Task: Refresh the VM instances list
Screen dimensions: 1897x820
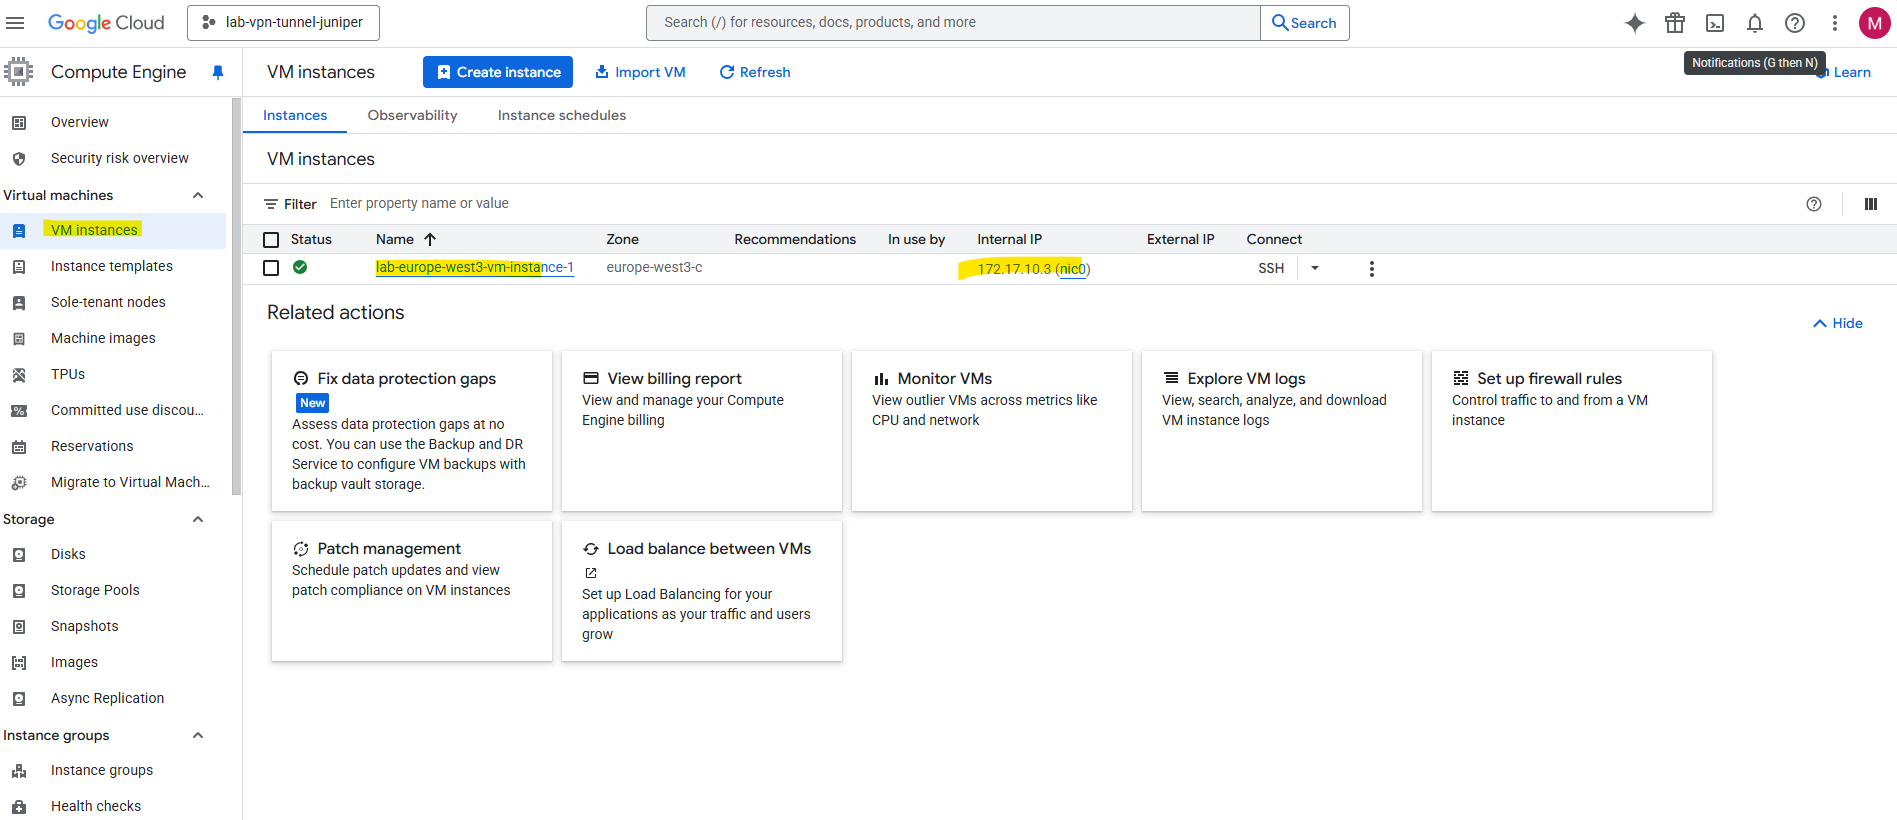Action: [755, 72]
